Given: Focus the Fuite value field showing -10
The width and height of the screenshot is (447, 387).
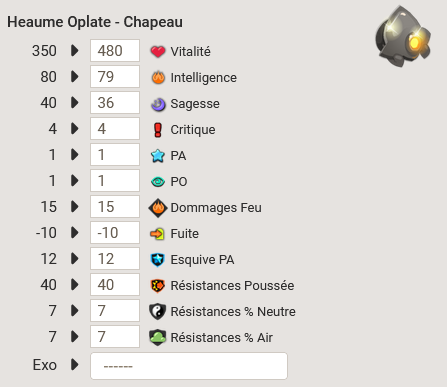Looking at the screenshot, I should point(115,233).
